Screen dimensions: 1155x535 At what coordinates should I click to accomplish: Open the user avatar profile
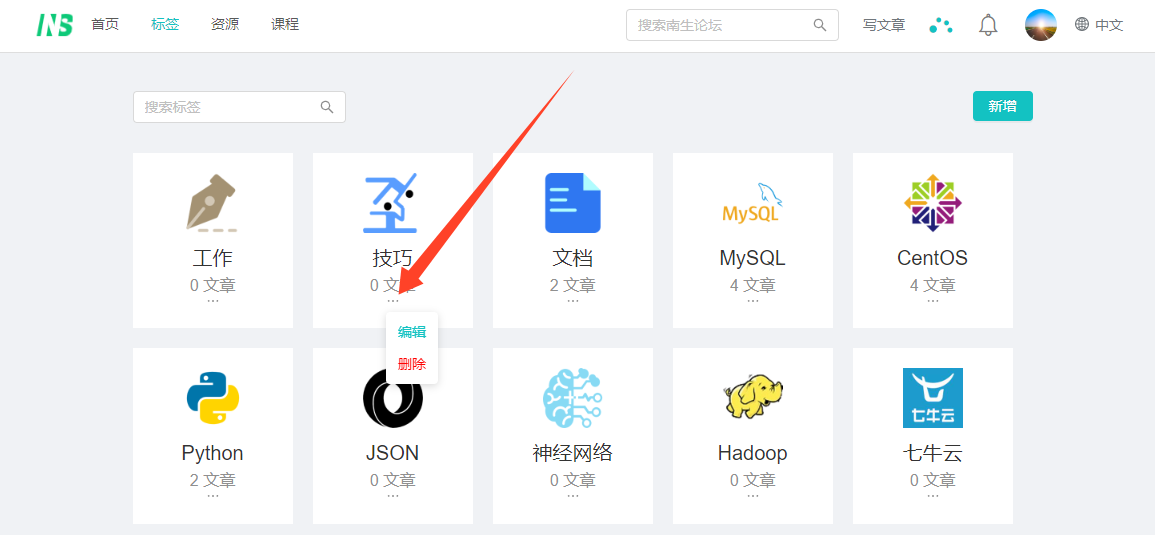[x=1040, y=25]
